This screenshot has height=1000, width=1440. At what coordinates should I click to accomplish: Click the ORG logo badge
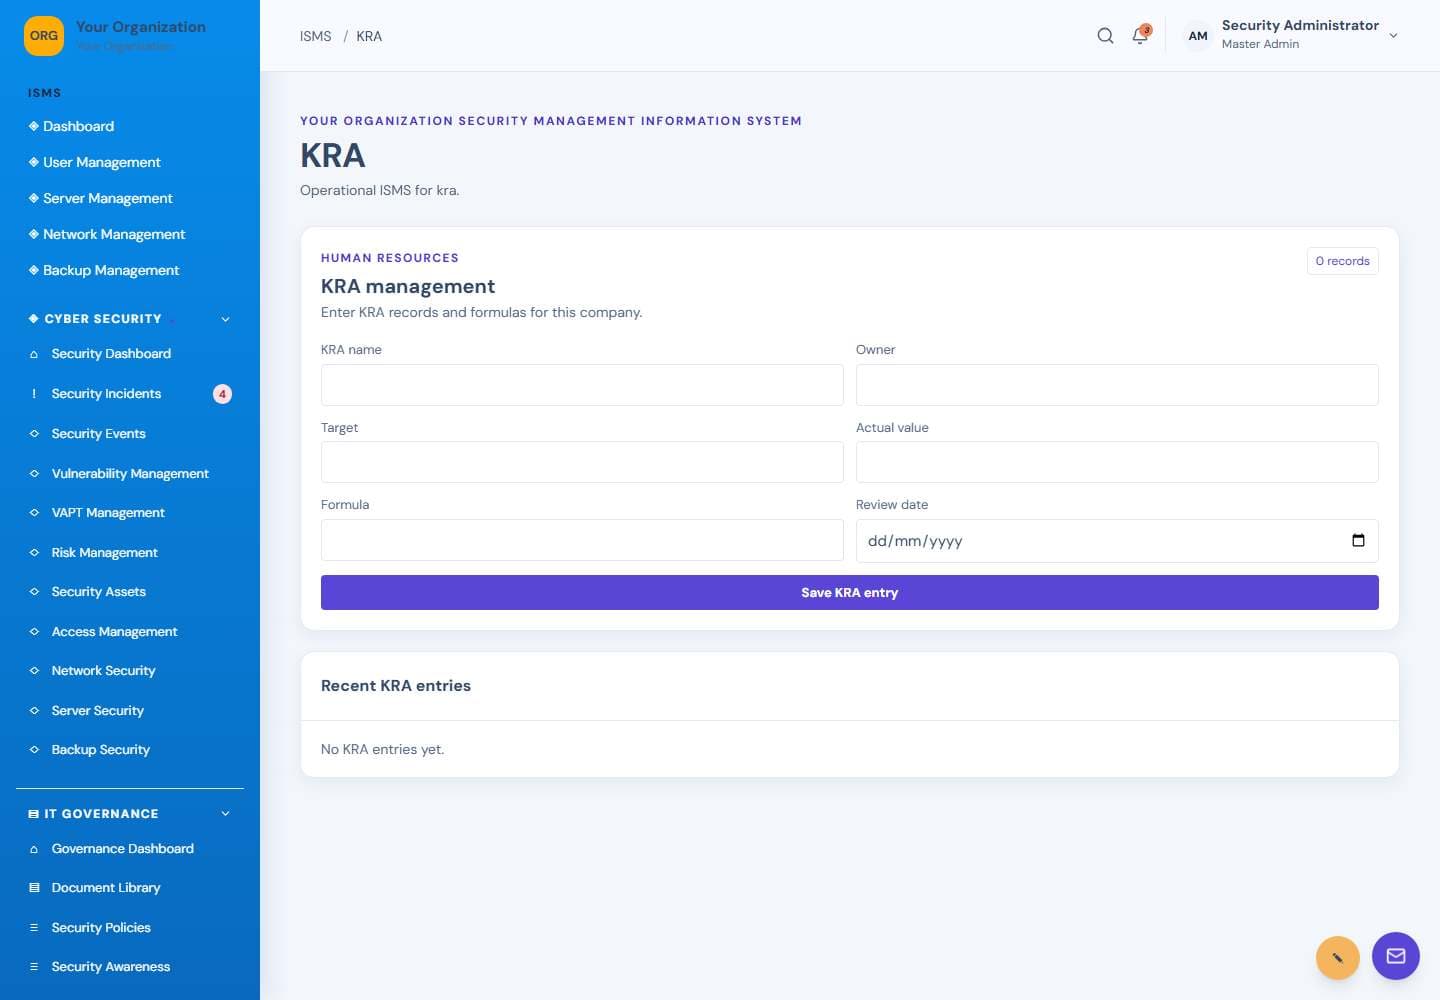pyautogui.click(x=44, y=36)
